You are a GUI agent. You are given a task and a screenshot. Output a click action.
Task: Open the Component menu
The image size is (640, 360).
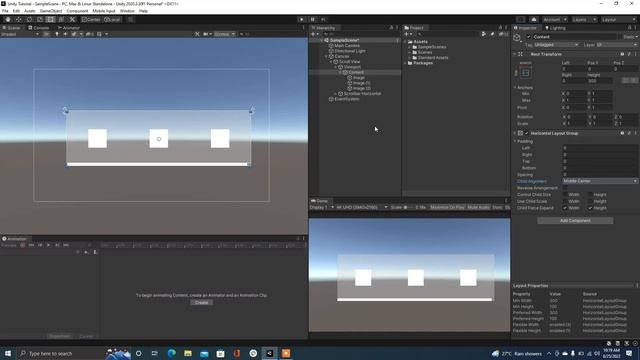point(77,11)
